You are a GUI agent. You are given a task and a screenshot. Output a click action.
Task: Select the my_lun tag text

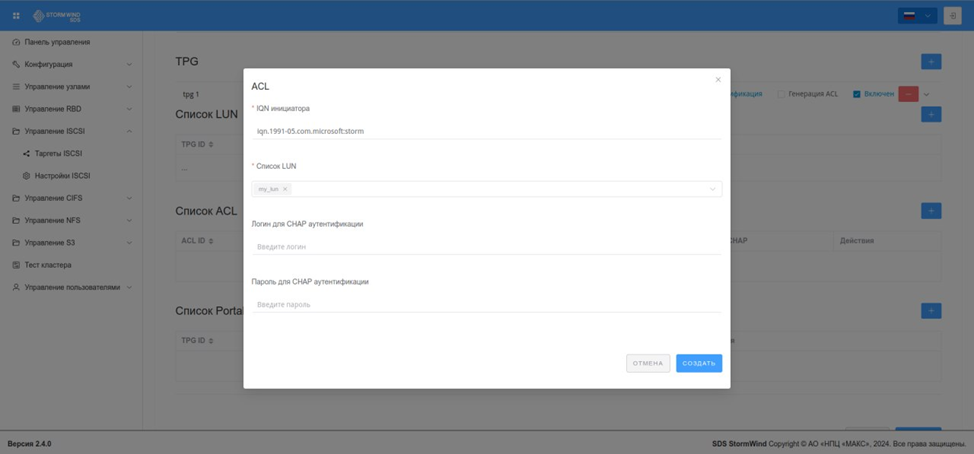pyautogui.click(x=268, y=189)
